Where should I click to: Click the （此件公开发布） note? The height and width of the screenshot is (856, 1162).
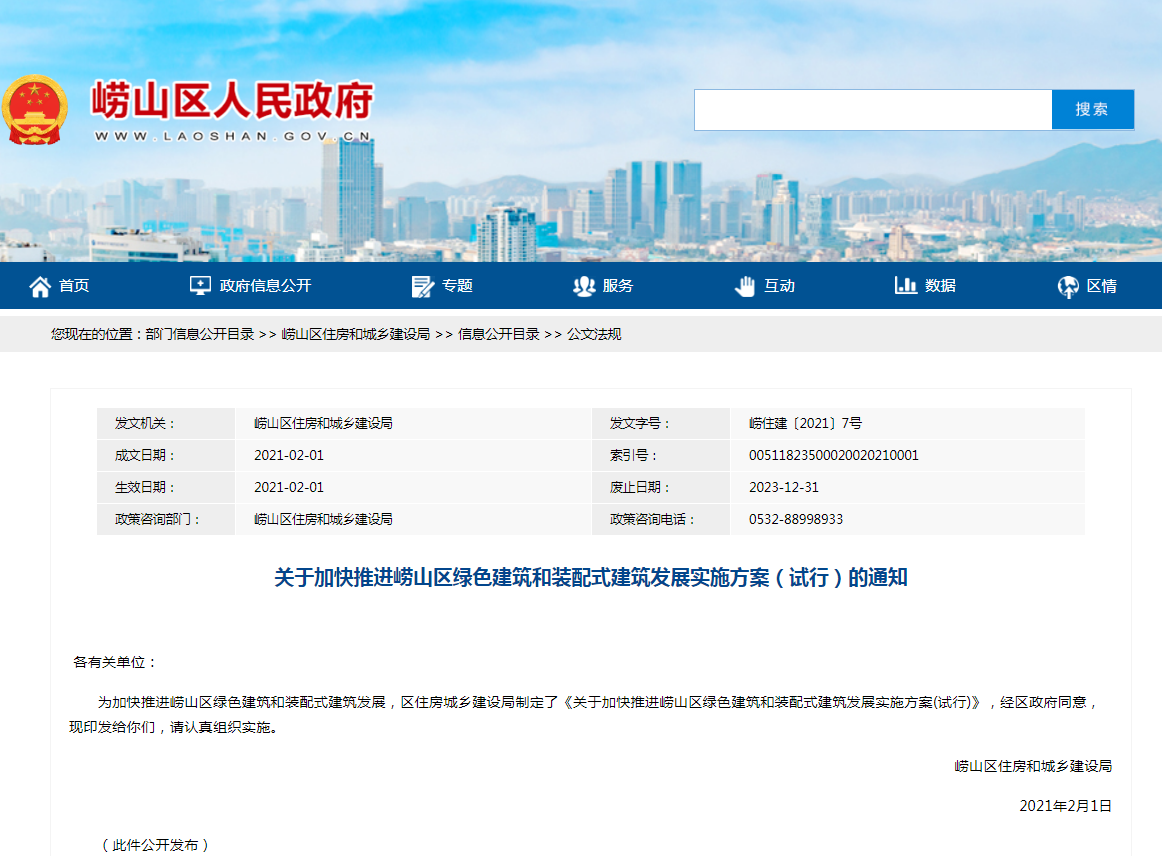[155, 845]
